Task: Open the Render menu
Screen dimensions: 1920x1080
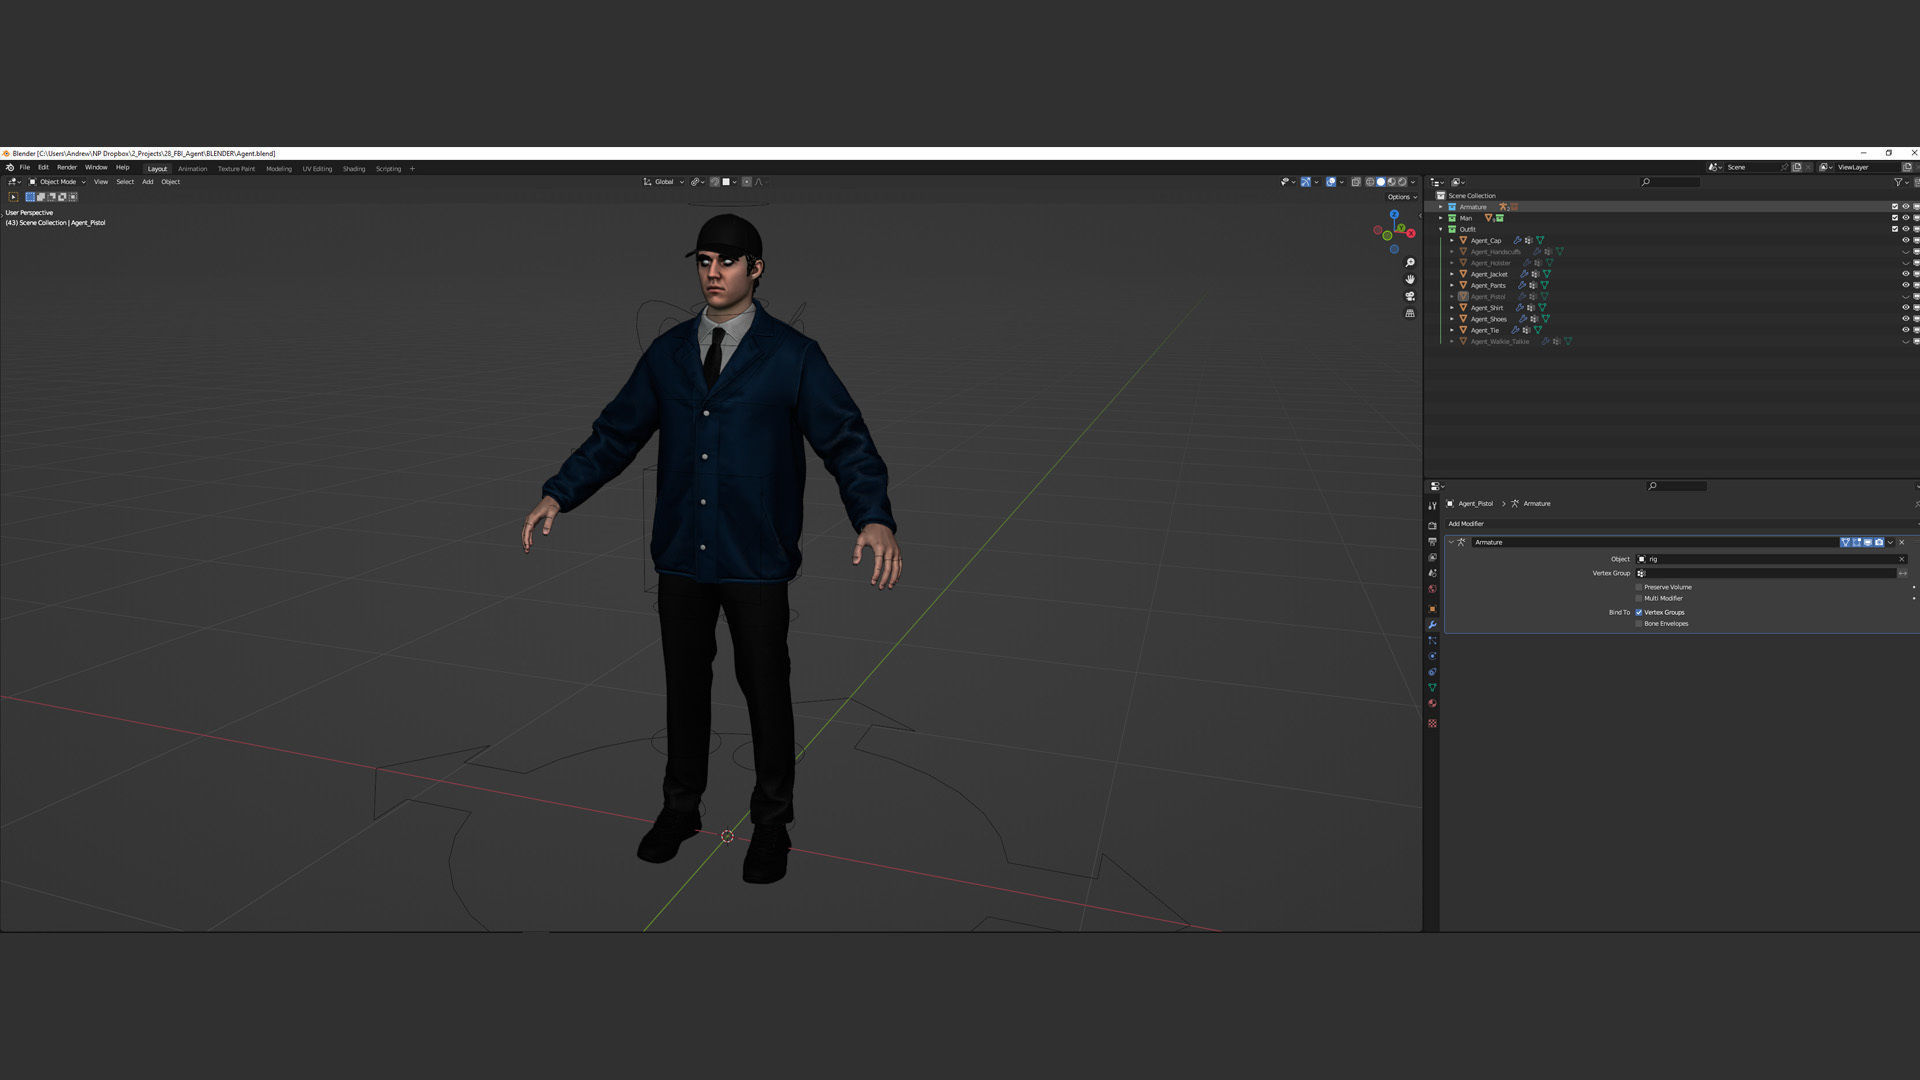Action: point(67,168)
